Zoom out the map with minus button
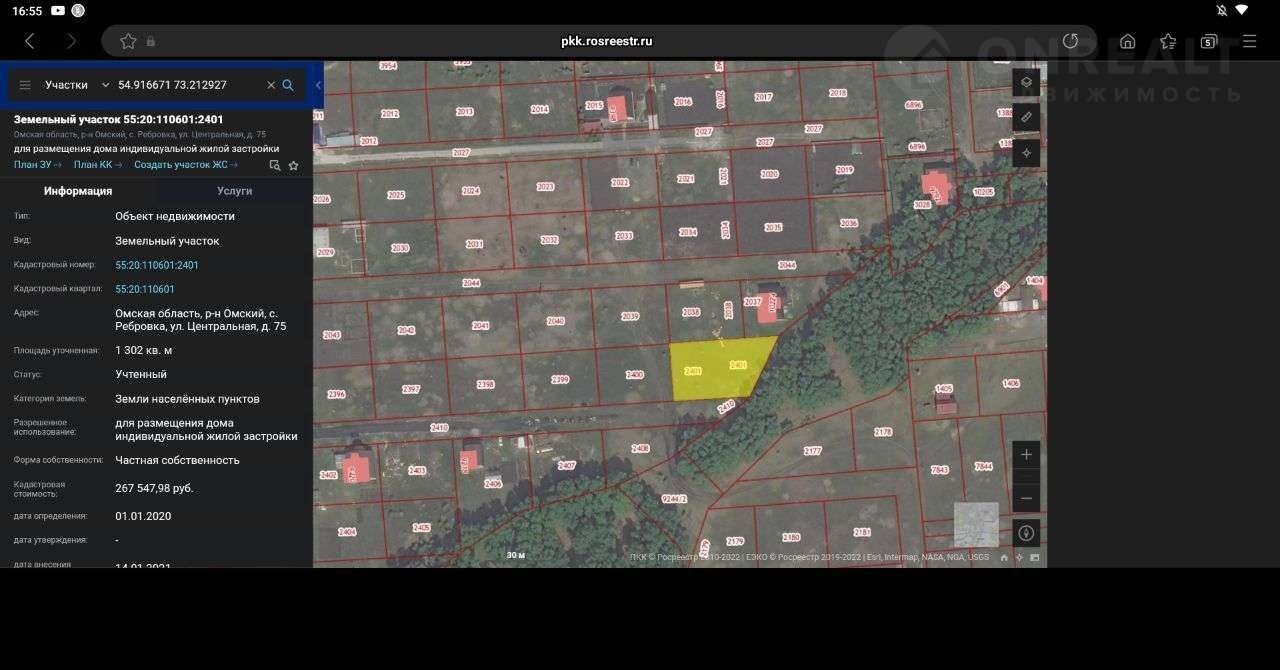This screenshot has width=1280, height=670. (x=1026, y=497)
